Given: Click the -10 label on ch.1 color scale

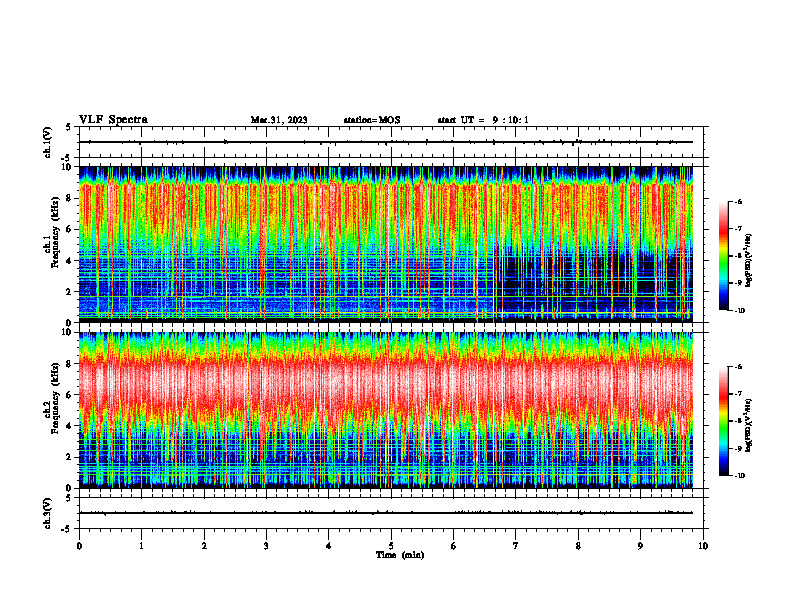Looking at the screenshot, I should pos(740,311).
